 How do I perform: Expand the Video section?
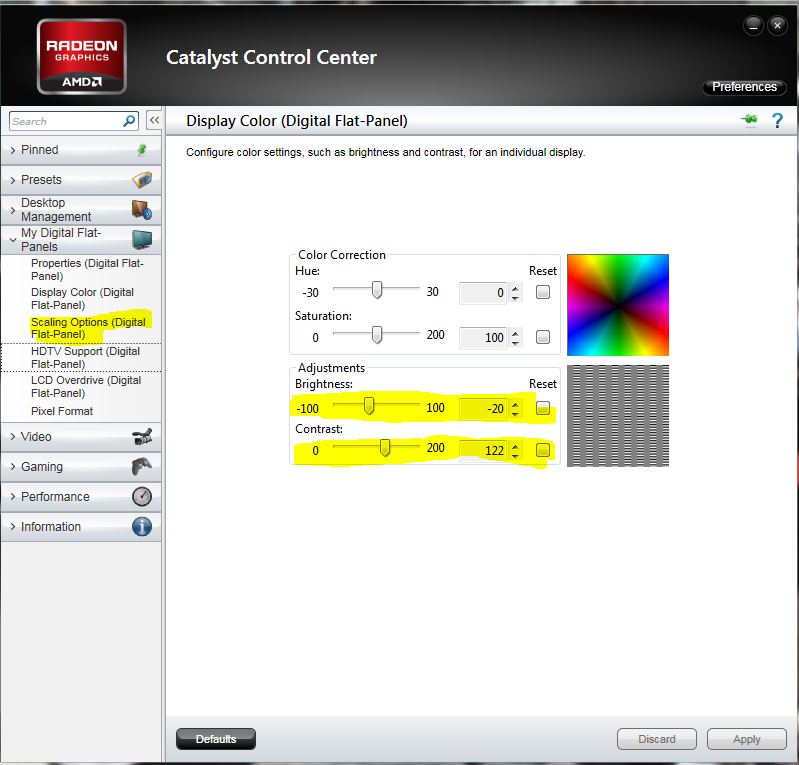tap(13, 437)
